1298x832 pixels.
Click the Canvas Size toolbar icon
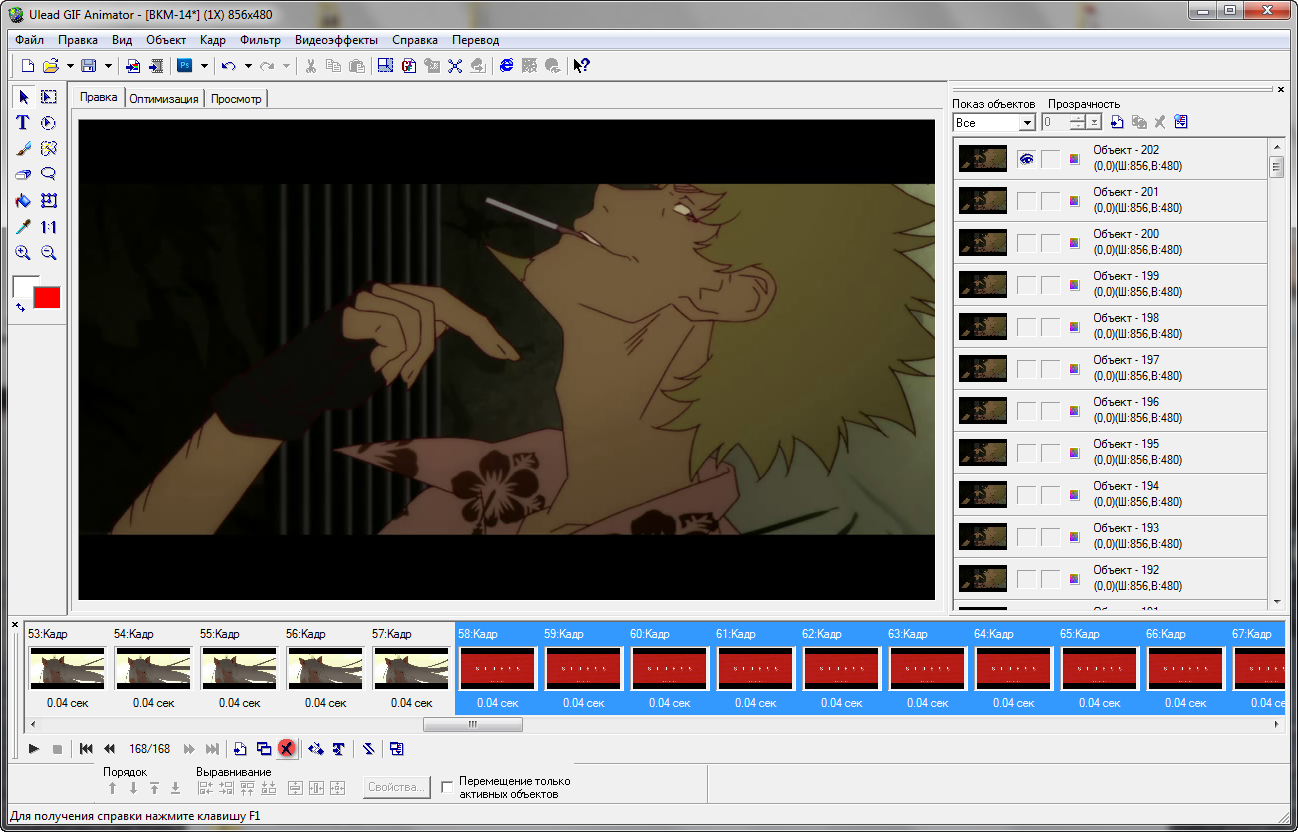coord(385,66)
